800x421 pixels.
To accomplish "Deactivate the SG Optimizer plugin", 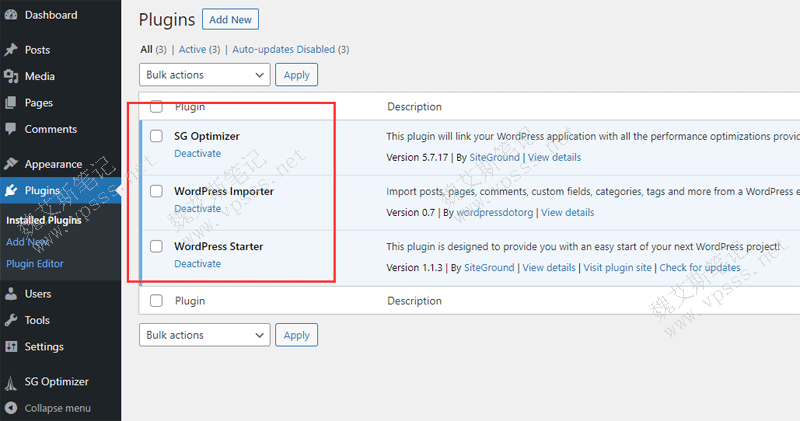I will click(x=197, y=153).
